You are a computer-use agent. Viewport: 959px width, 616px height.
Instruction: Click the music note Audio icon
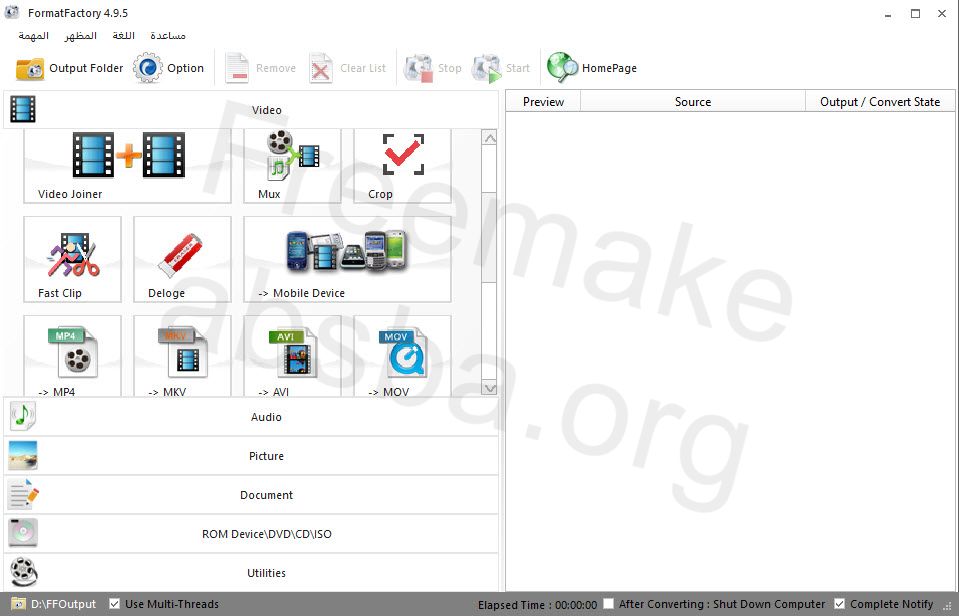tap(23, 416)
